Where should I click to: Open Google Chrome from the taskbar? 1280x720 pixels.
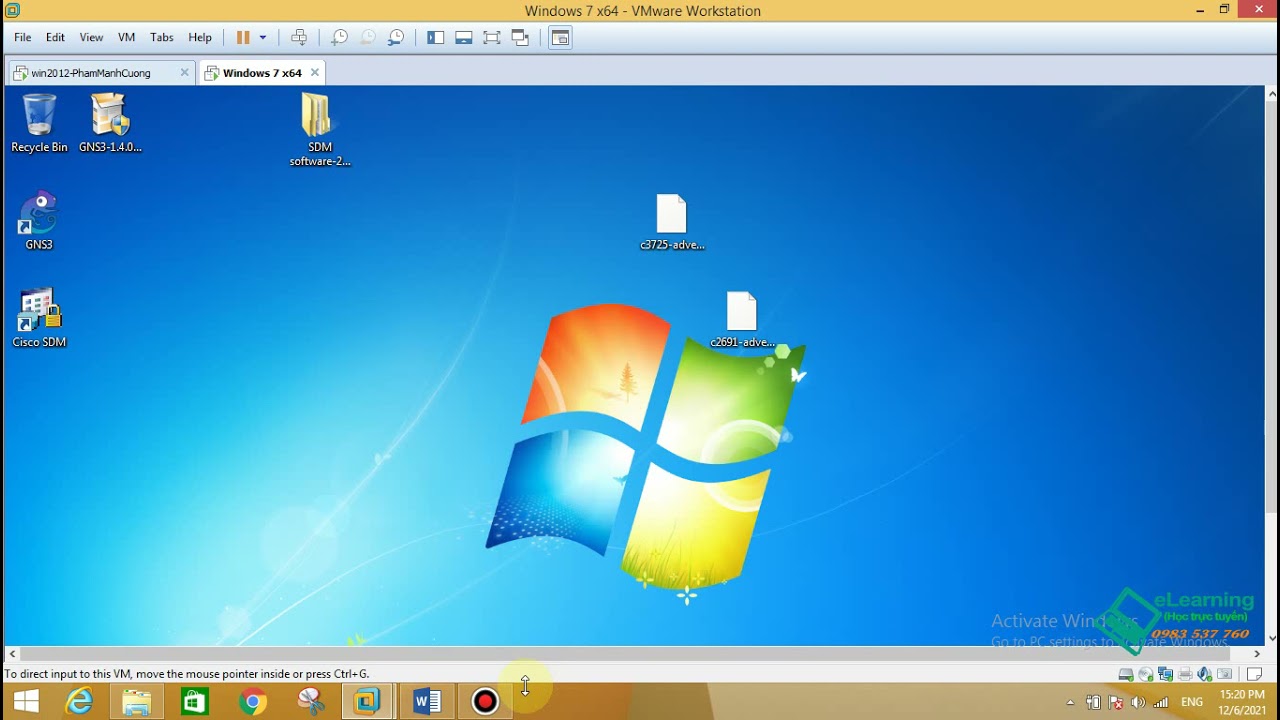pos(252,702)
